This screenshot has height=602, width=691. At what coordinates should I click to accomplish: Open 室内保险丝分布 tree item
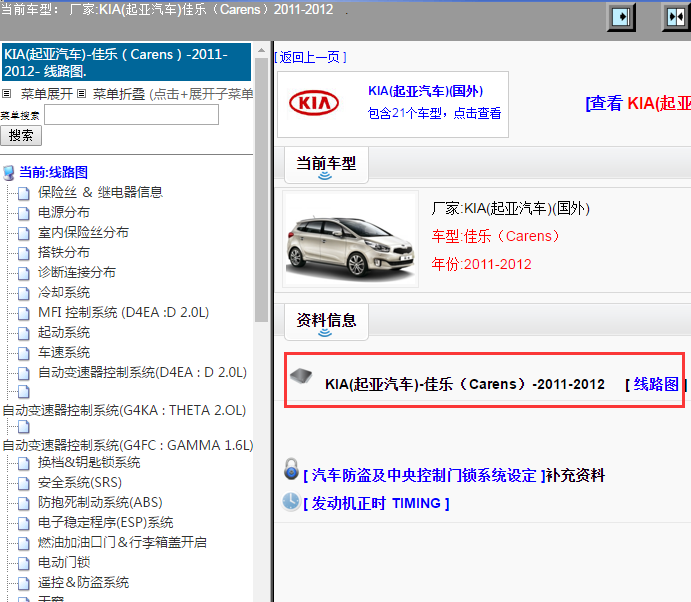[x=83, y=233]
